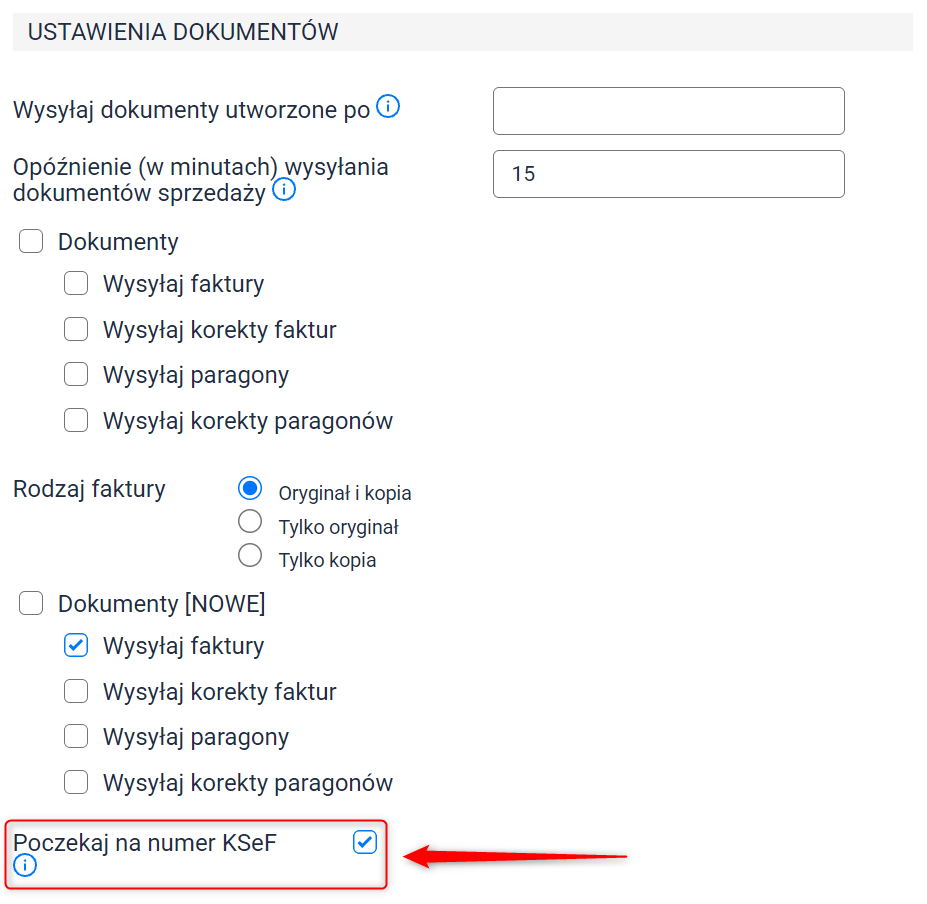
Task: Toggle the 'Dokumenty' parent checkbox
Action: click(x=31, y=241)
